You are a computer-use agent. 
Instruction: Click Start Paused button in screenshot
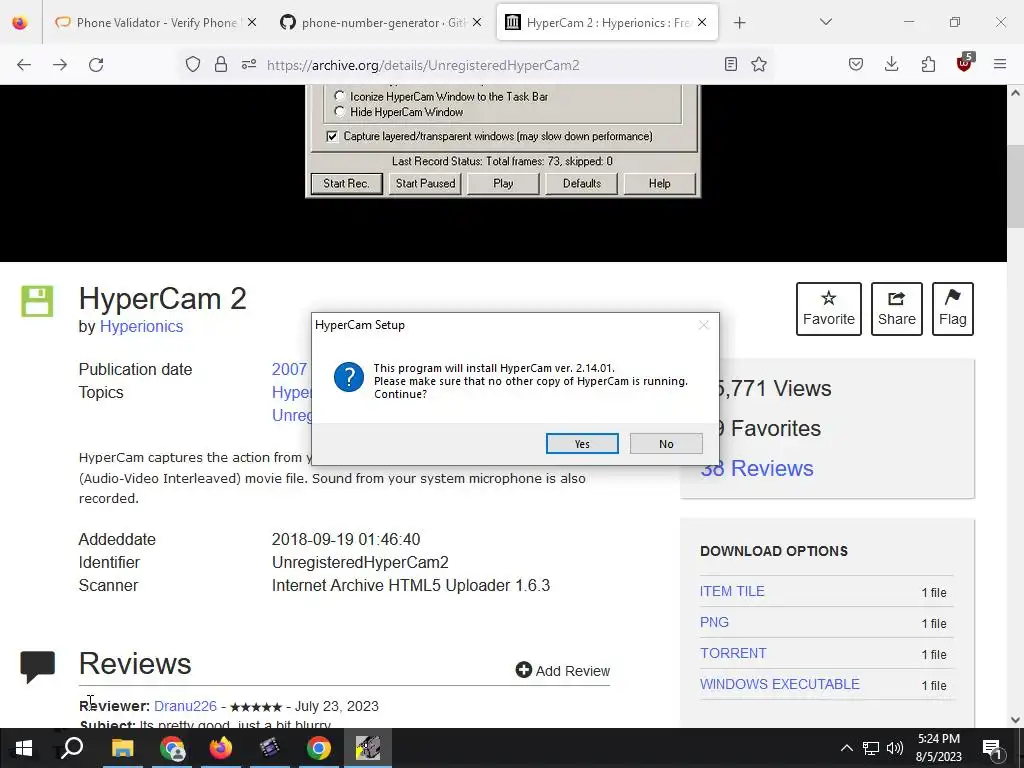(425, 184)
